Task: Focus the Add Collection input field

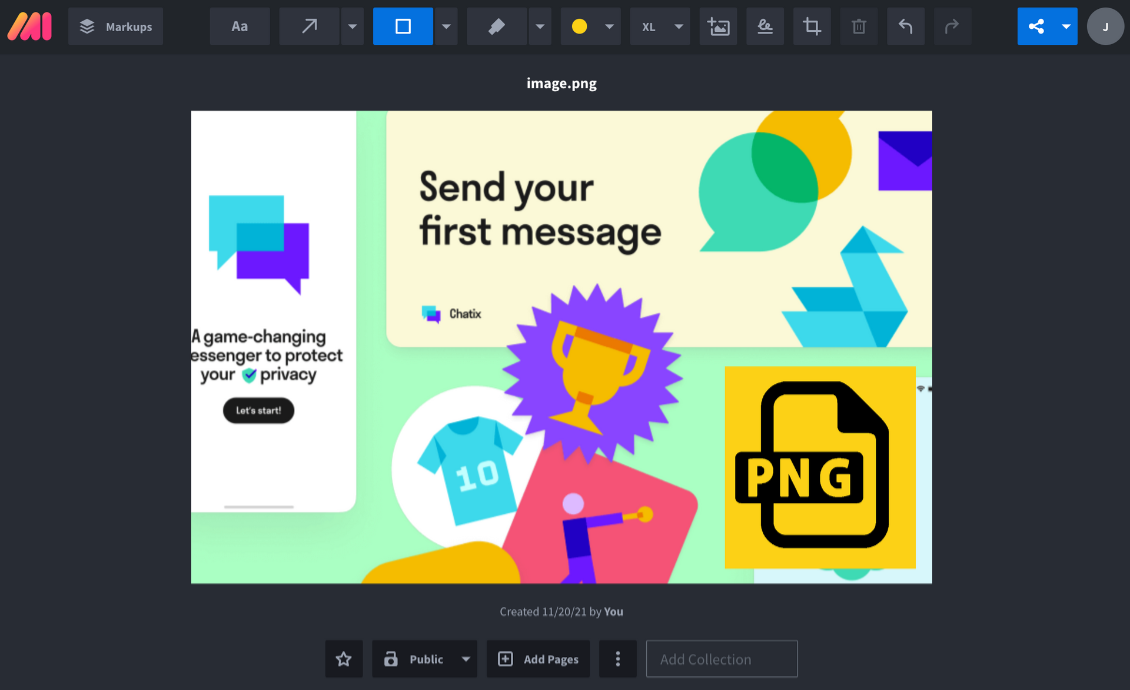Action: click(722, 659)
